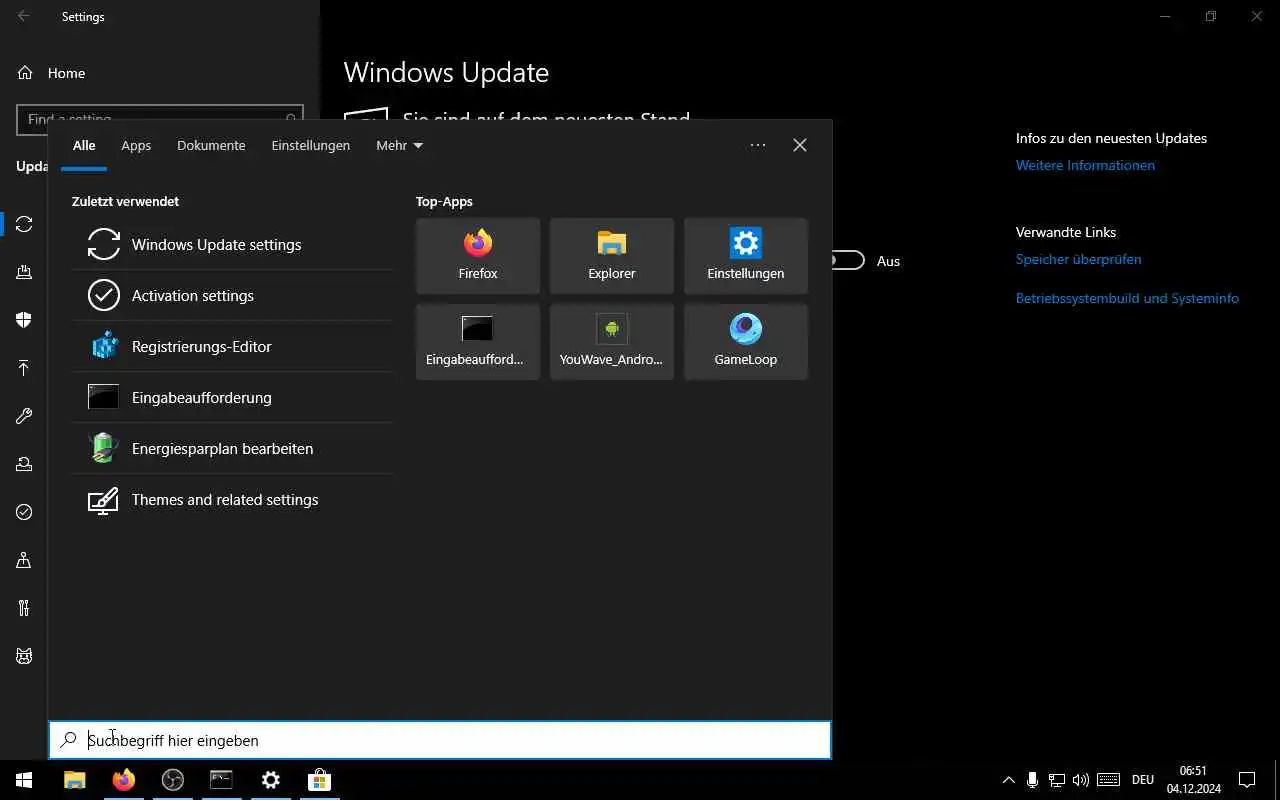The height and width of the screenshot is (800, 1280).
Task: Open Backup upload-arrow icon in sidebar
Action: click(x=24, y=368)
